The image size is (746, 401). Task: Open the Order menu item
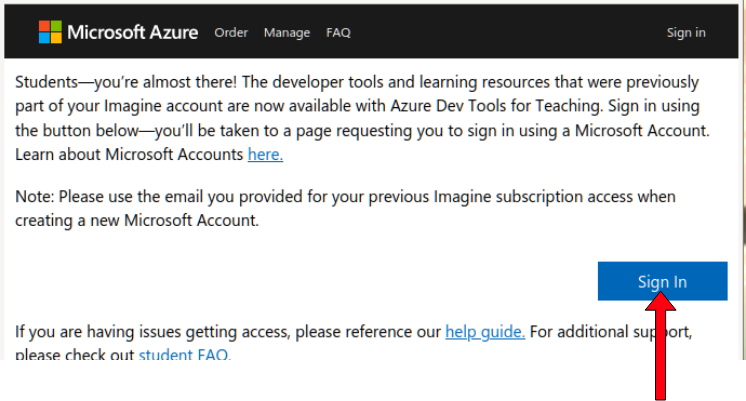(231, 33)
